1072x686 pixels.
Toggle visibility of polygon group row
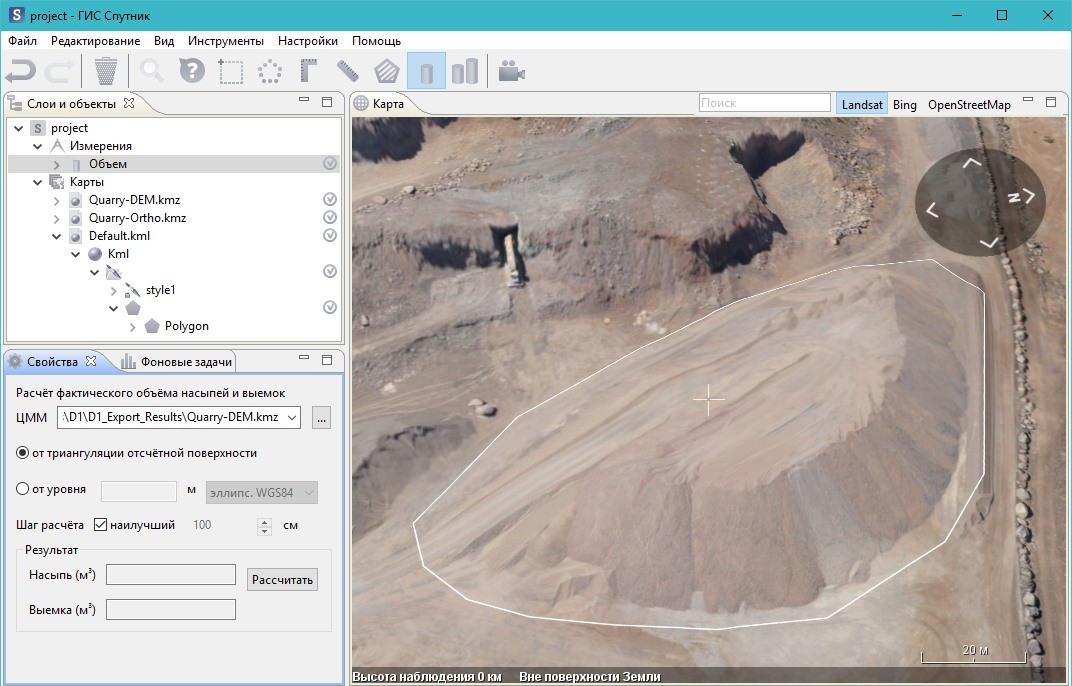pyautogui.click(x=330, y=307)
